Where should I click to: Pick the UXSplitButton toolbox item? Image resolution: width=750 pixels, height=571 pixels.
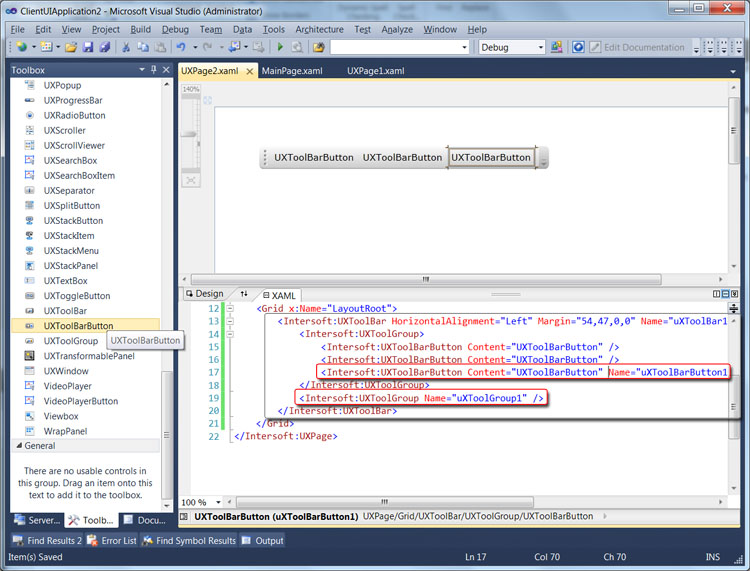point(71,206)
